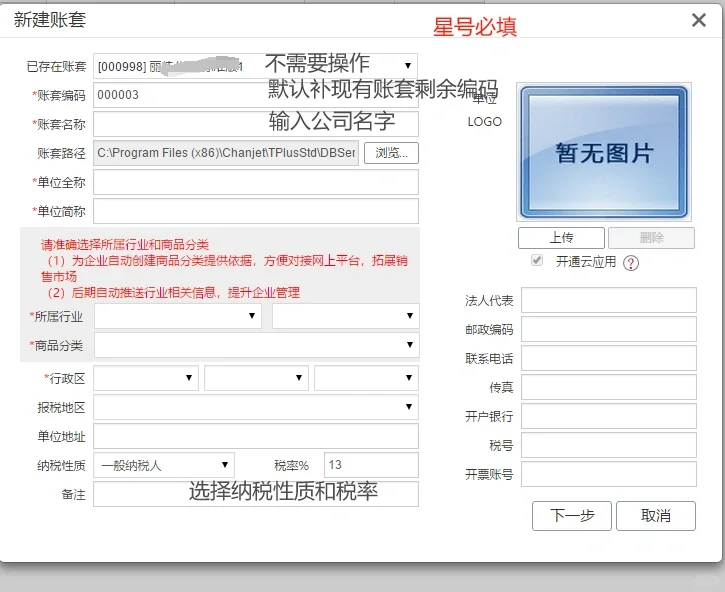Click the 暂无图片 logo placeholder
The height and width of the screenshot is (592, 725).
[x=604, y=152]
